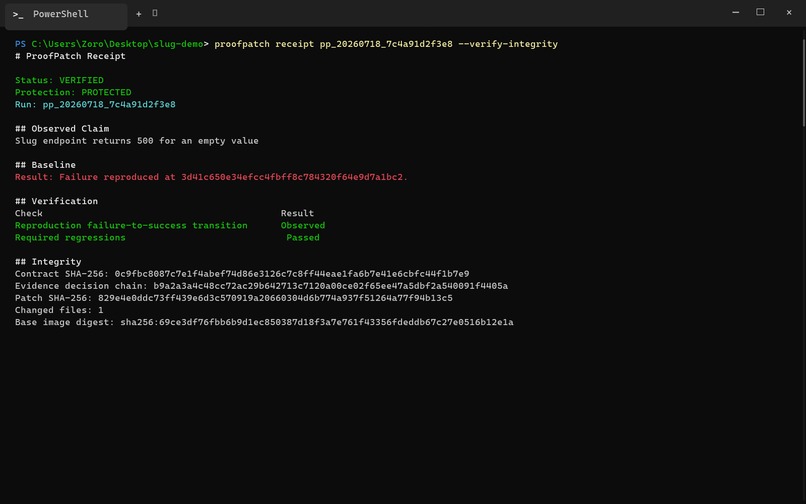Click the 'Patch SHA-256' hash line

(234, 298)
